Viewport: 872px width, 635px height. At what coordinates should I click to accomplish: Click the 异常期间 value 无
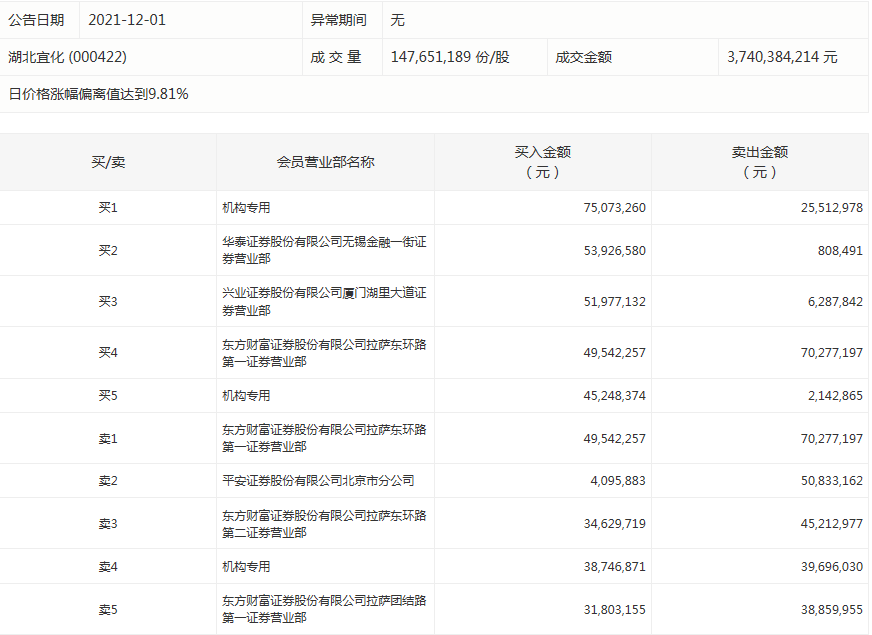[x=397, y=20]
